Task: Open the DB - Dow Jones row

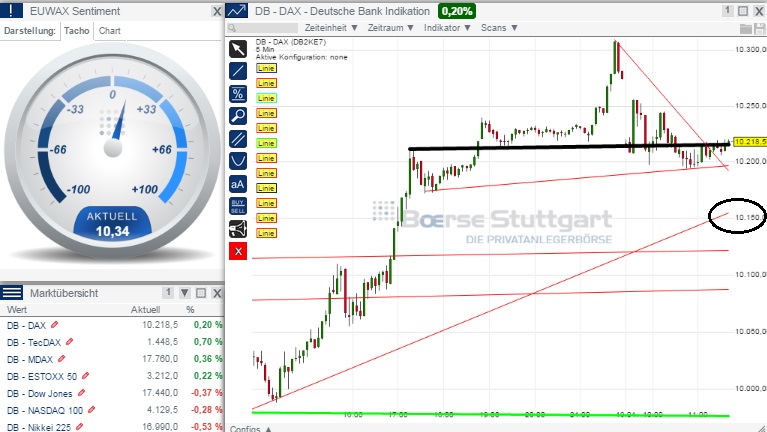Action: coord(112,393)
